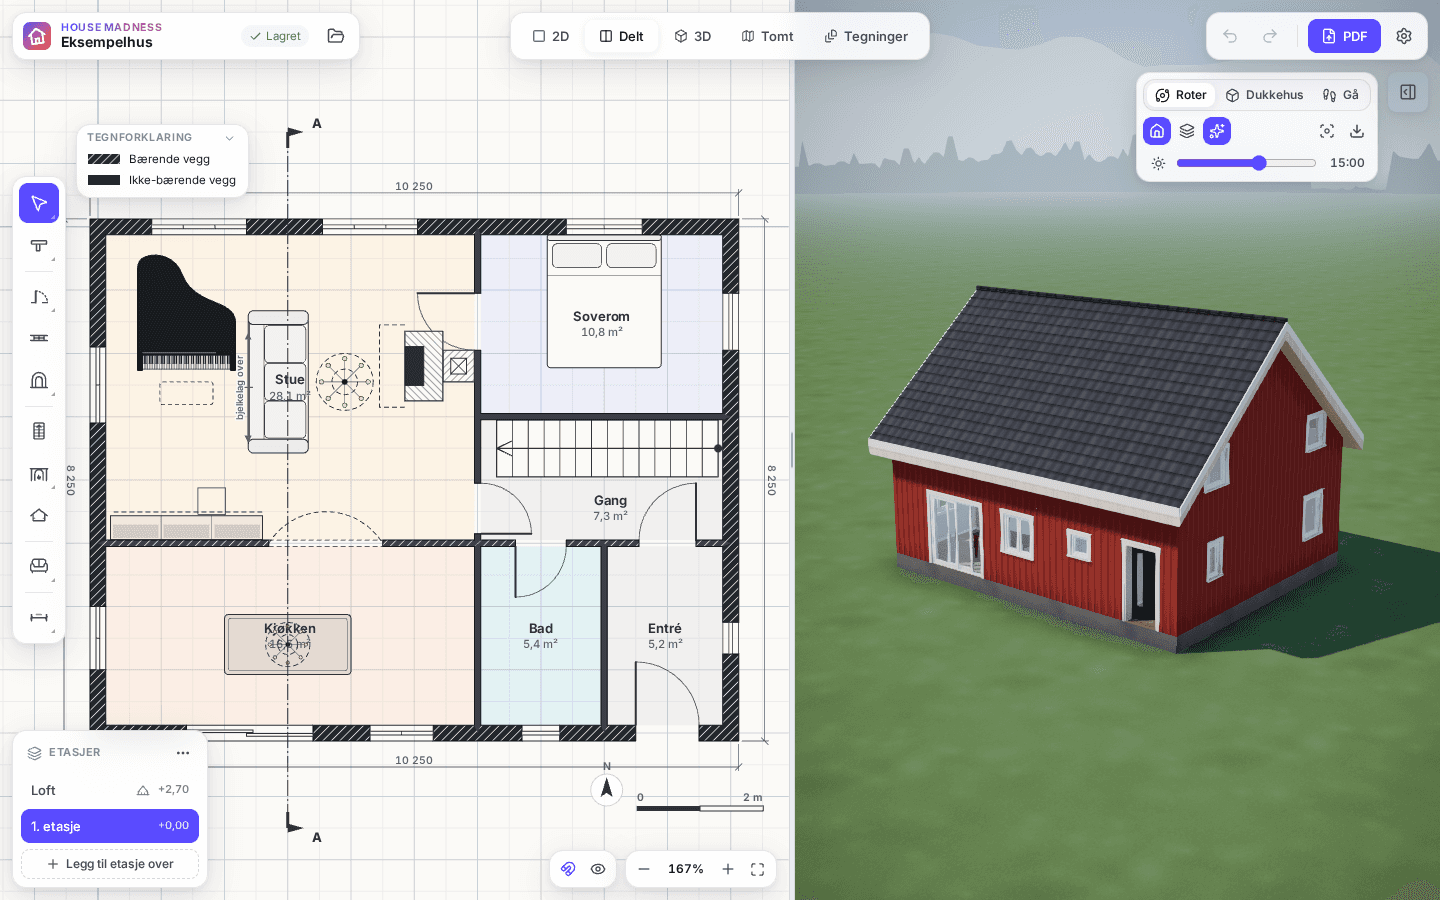This screenshot has width=1440, height=900.
Task: Open the Tegninger tab
Action: click(x=866, y=36)
